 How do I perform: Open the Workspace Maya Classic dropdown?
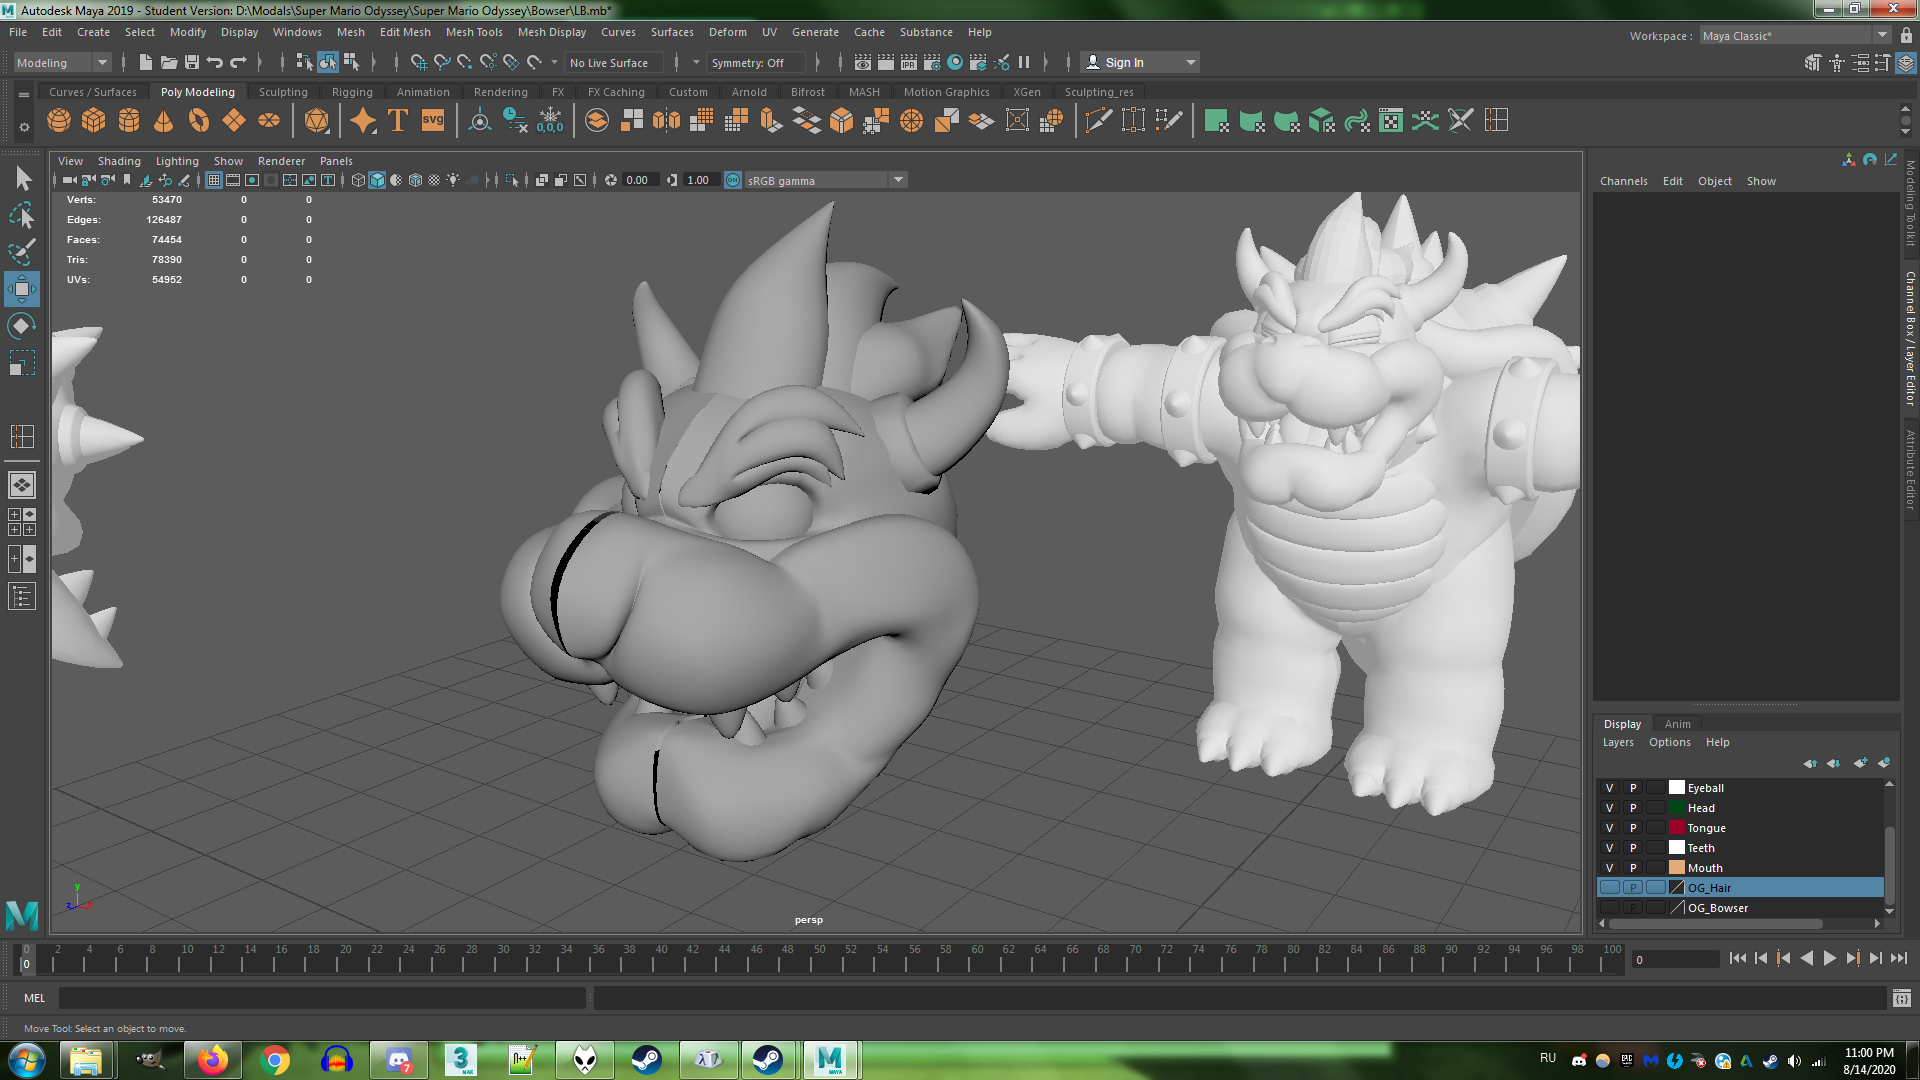[x=1795, y=35]
